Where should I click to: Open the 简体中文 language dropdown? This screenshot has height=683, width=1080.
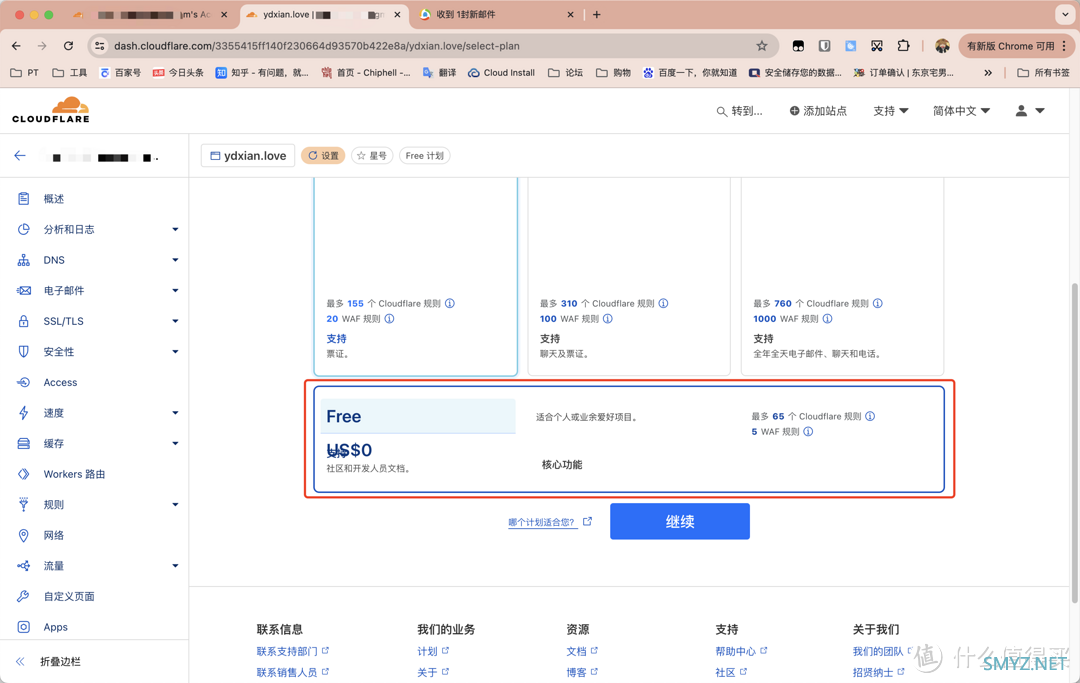pyautogui.click(x=961, y=111)
